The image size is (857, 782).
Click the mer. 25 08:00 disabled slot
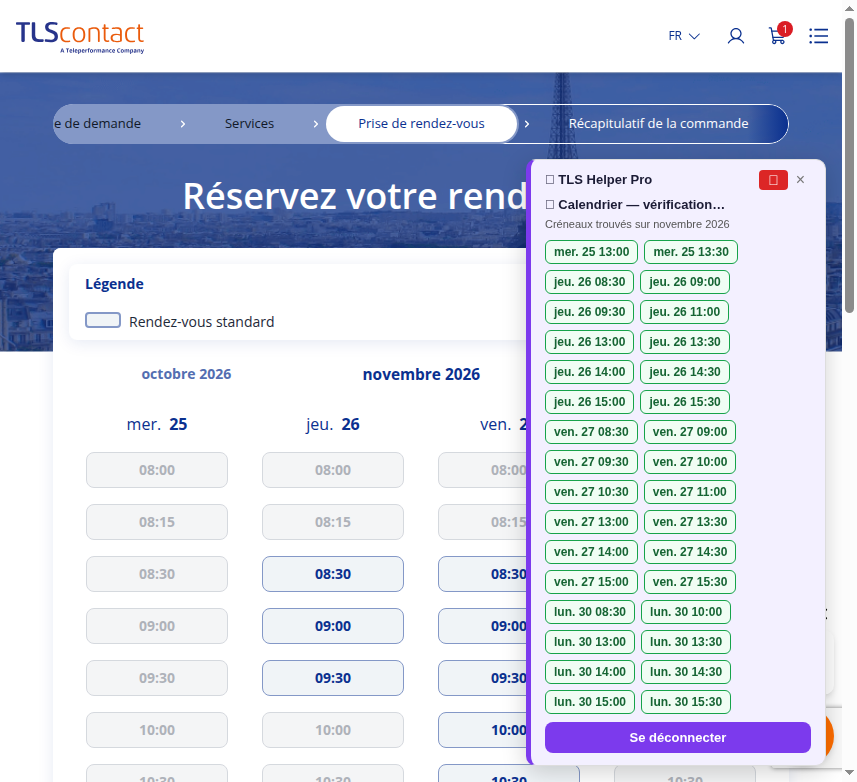pyautogui.click(x=157, y=470)
